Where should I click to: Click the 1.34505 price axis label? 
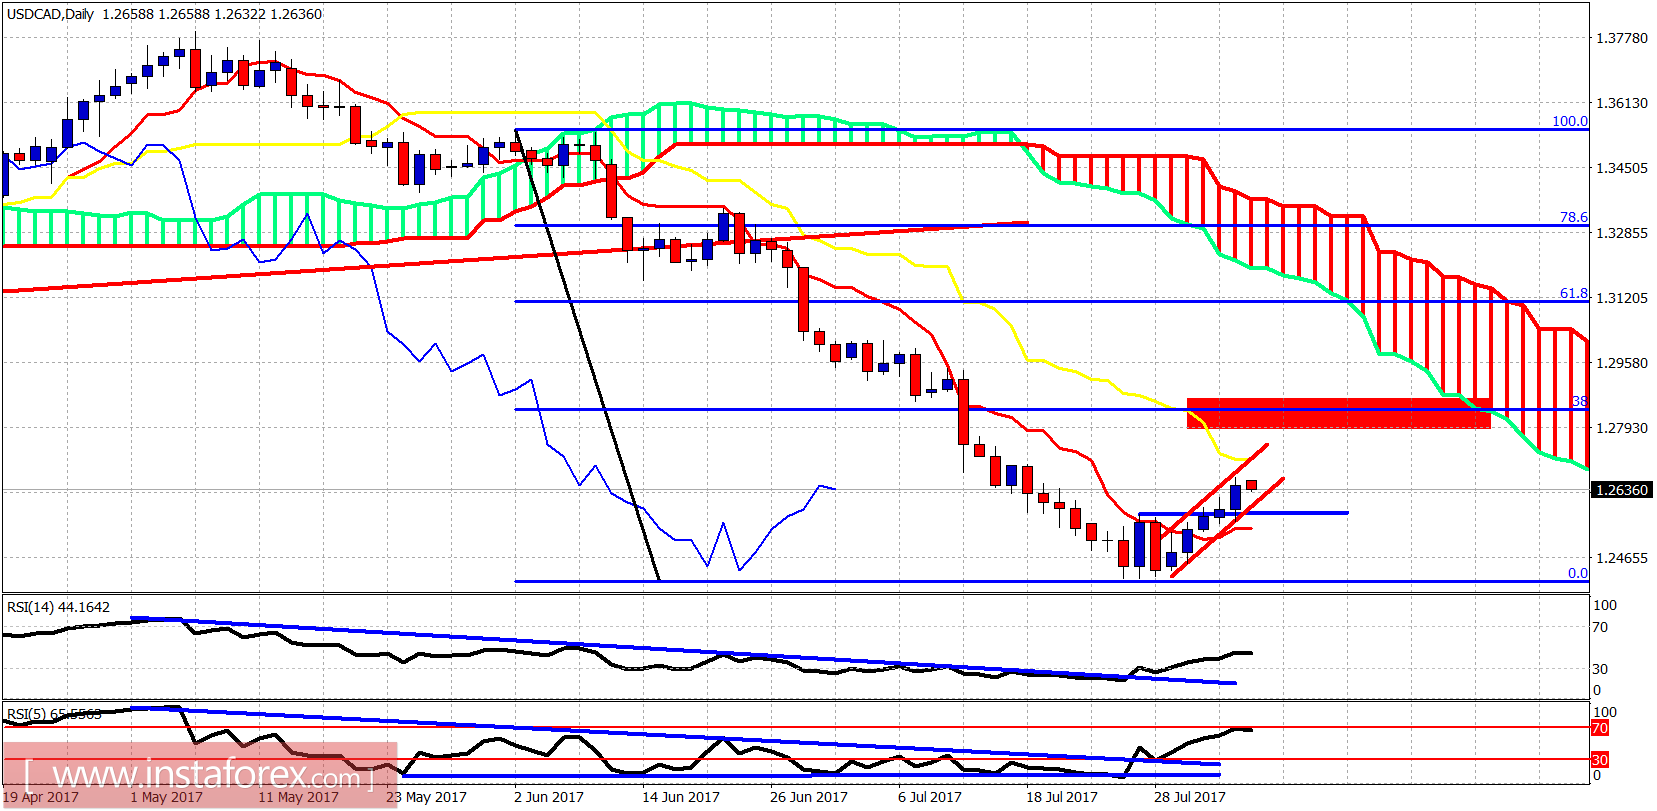click(1622, 168)
